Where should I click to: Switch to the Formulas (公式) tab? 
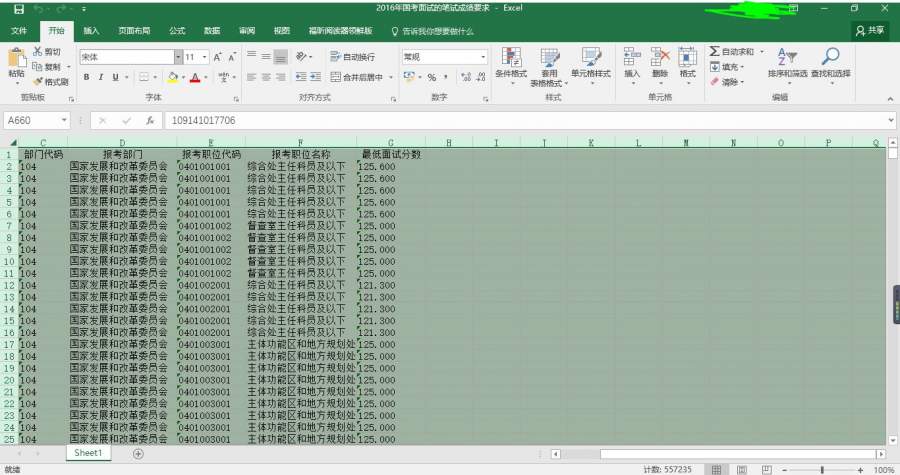(x=177, y=30)
